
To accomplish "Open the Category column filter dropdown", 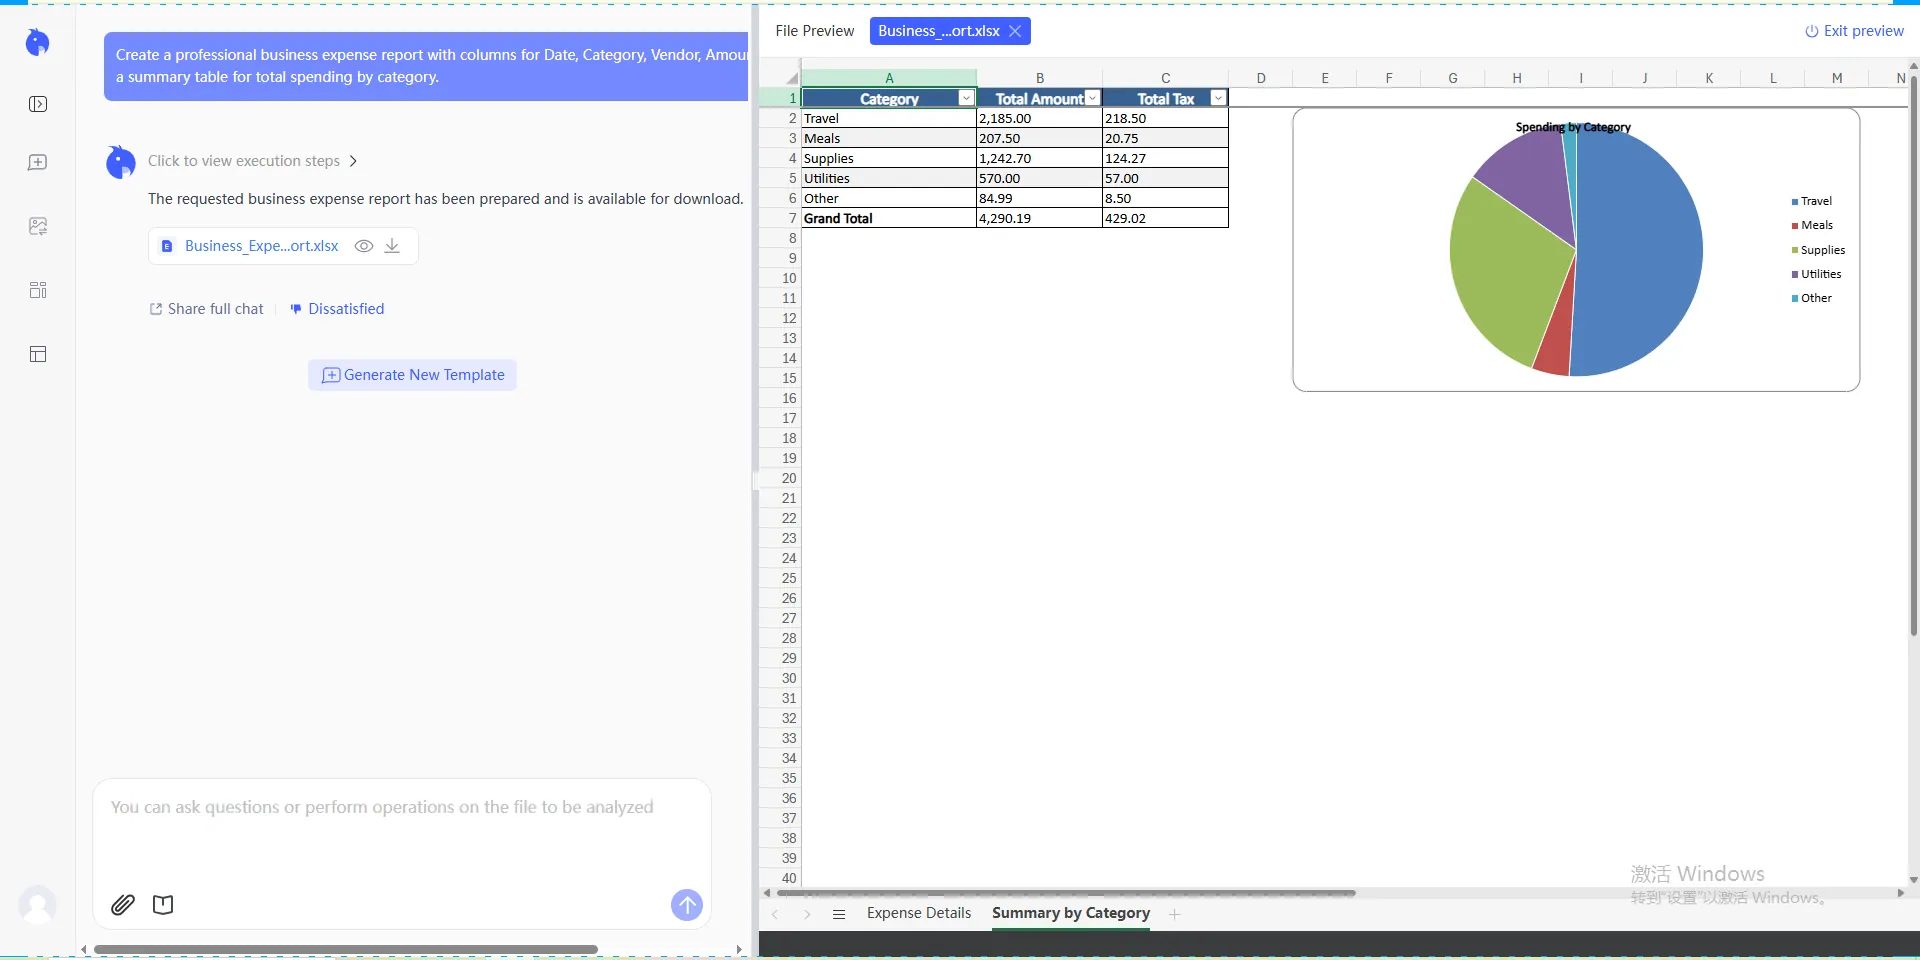I will [965, 98].
